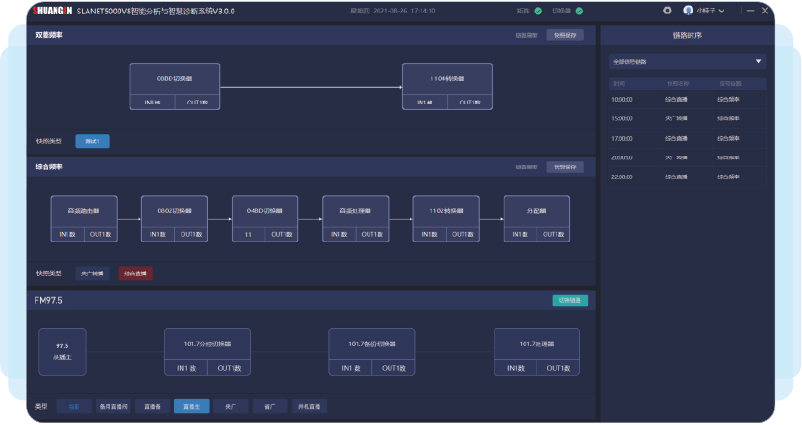The width and height of the screenshot is (802, 425).
Task: Switch to the 备用直播间 type tab
Action: pyautogui.click(x=112, y=407)
